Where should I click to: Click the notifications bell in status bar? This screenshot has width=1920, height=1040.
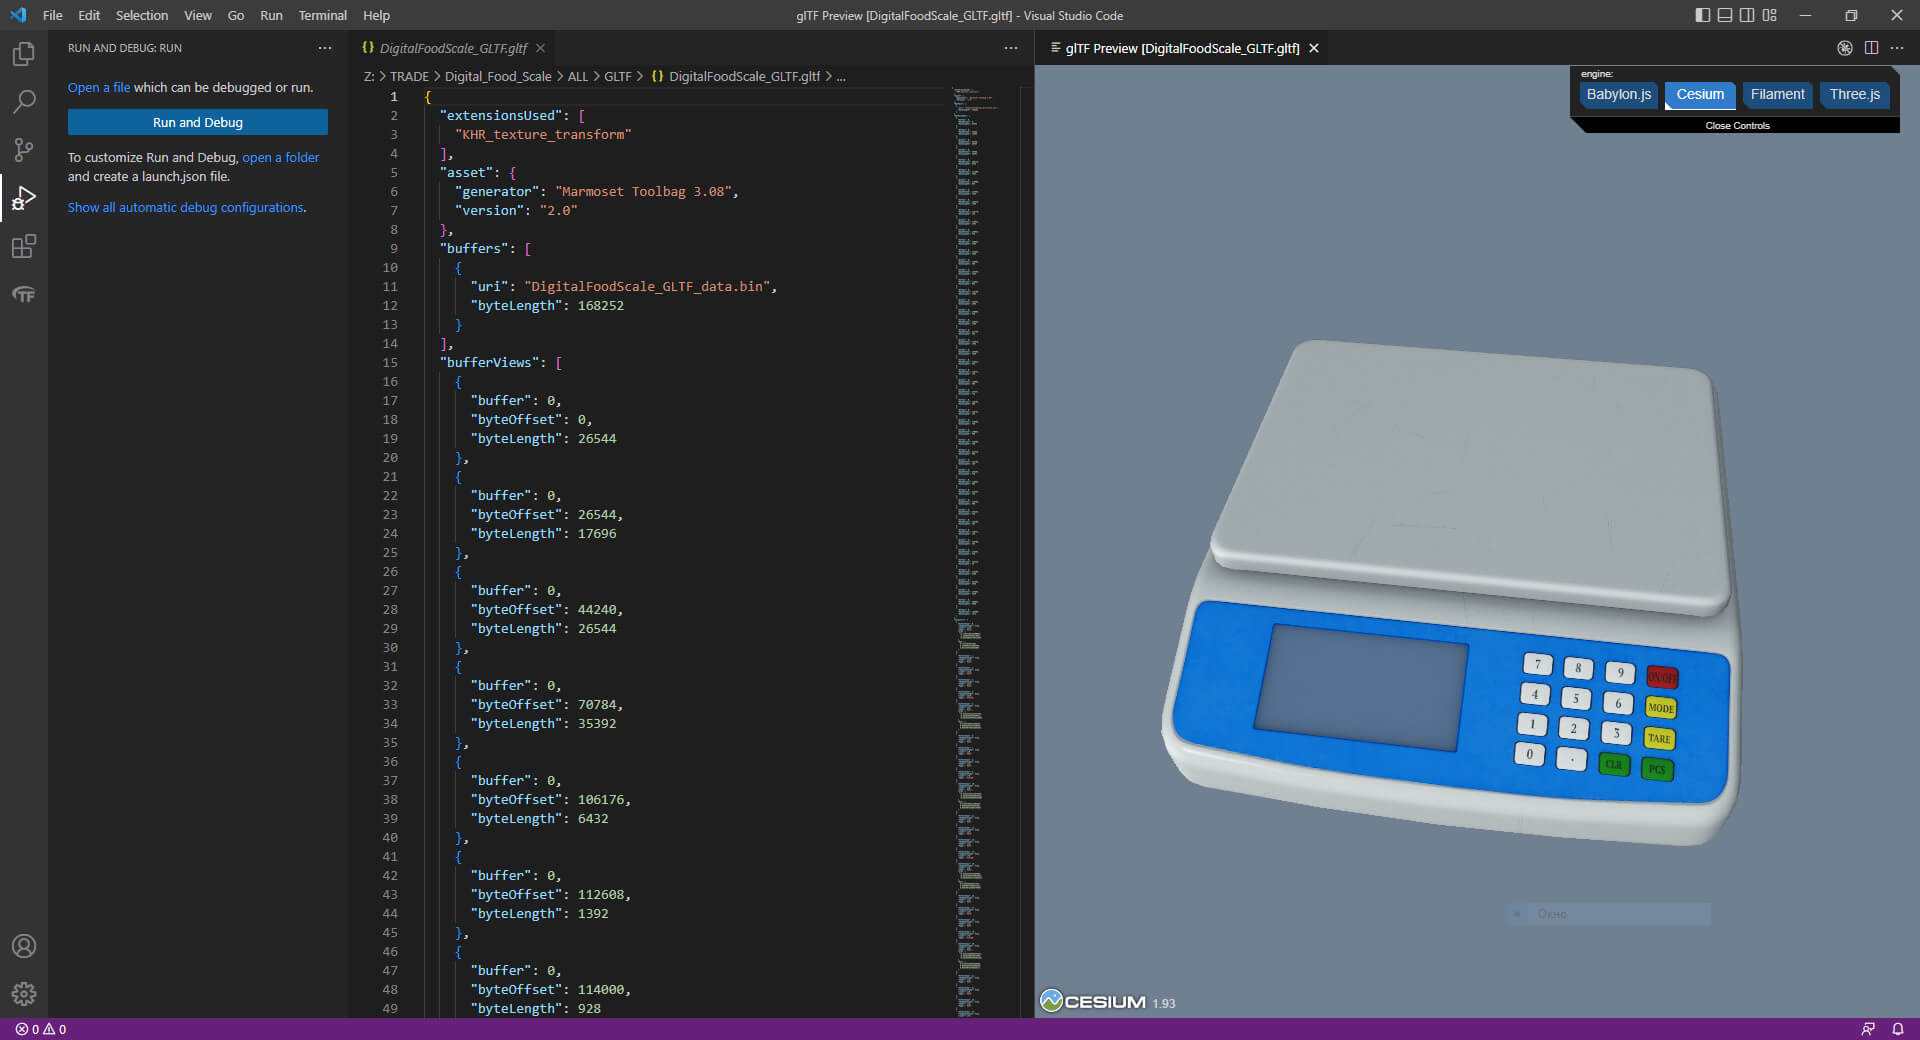(x=1897, y=1029)
